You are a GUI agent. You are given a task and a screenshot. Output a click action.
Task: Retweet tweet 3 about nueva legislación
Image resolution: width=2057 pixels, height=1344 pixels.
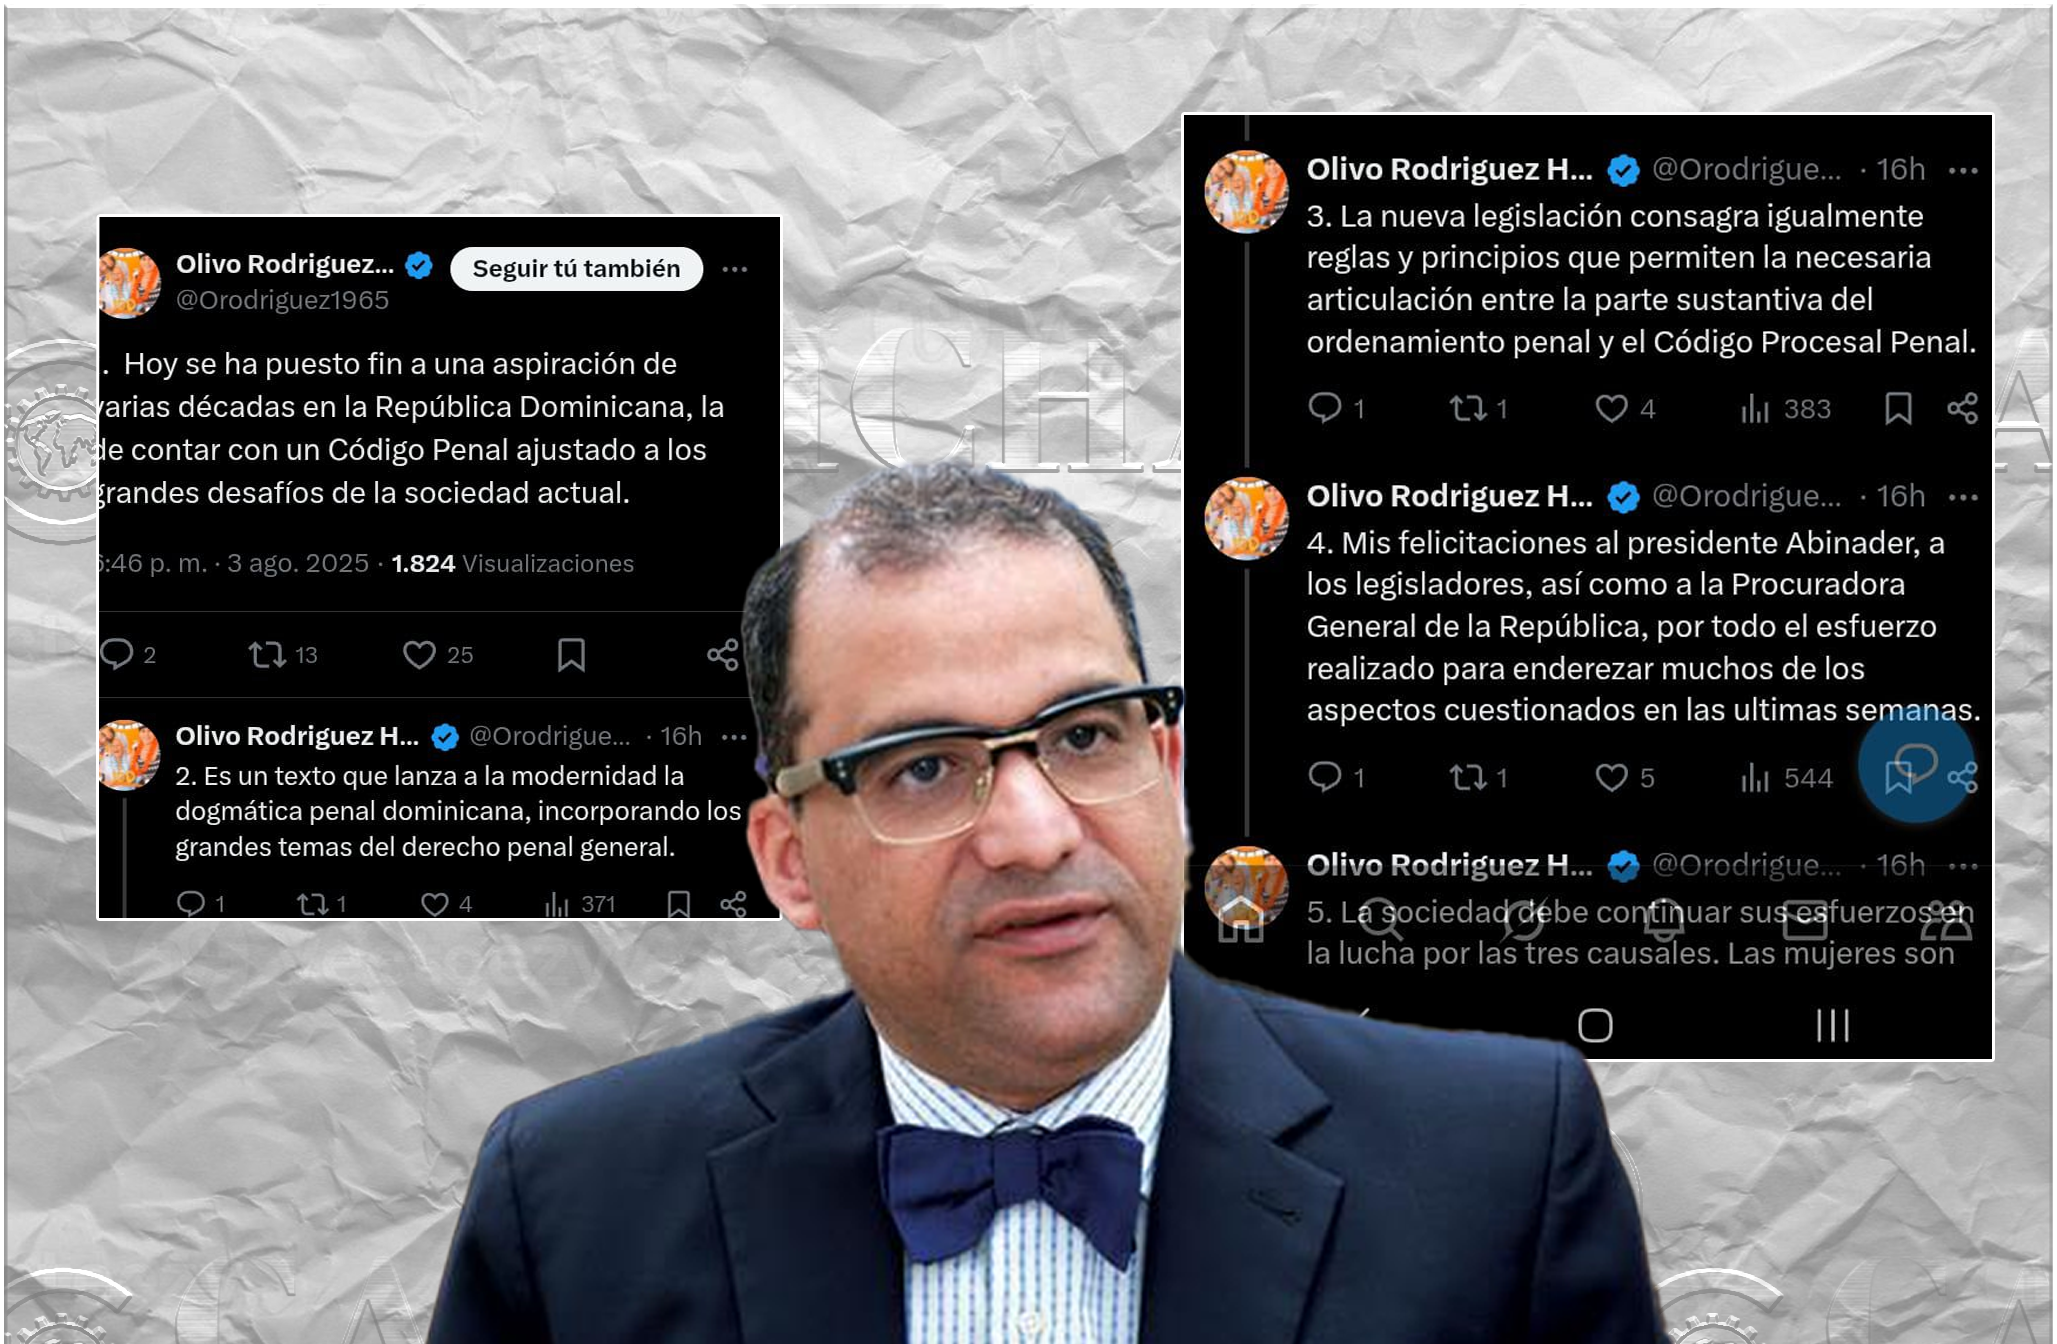coord(1468,408)
